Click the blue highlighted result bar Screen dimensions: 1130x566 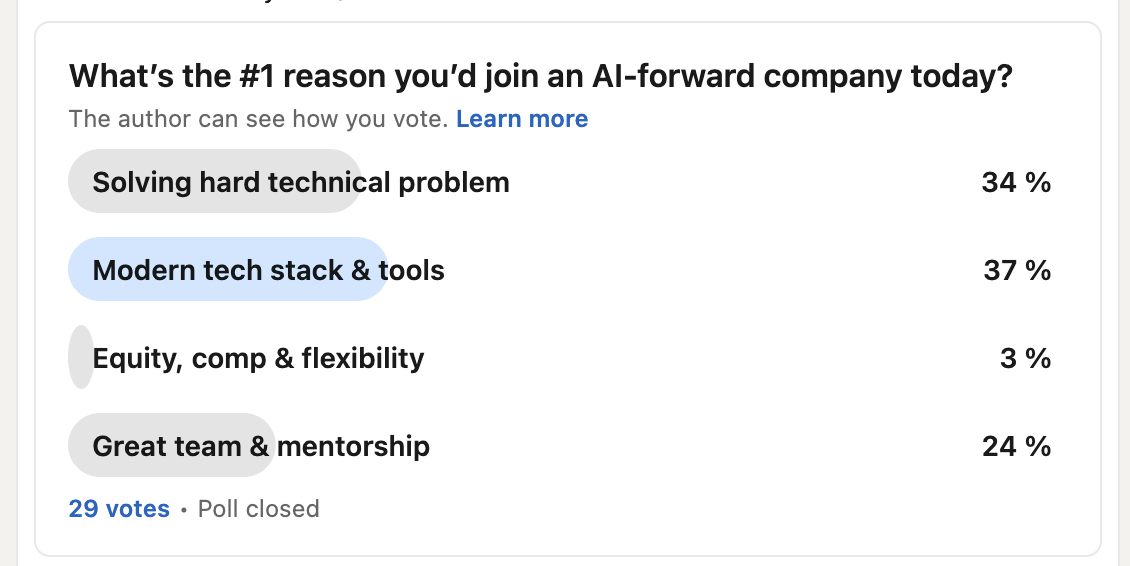click(x=228, y=269)
